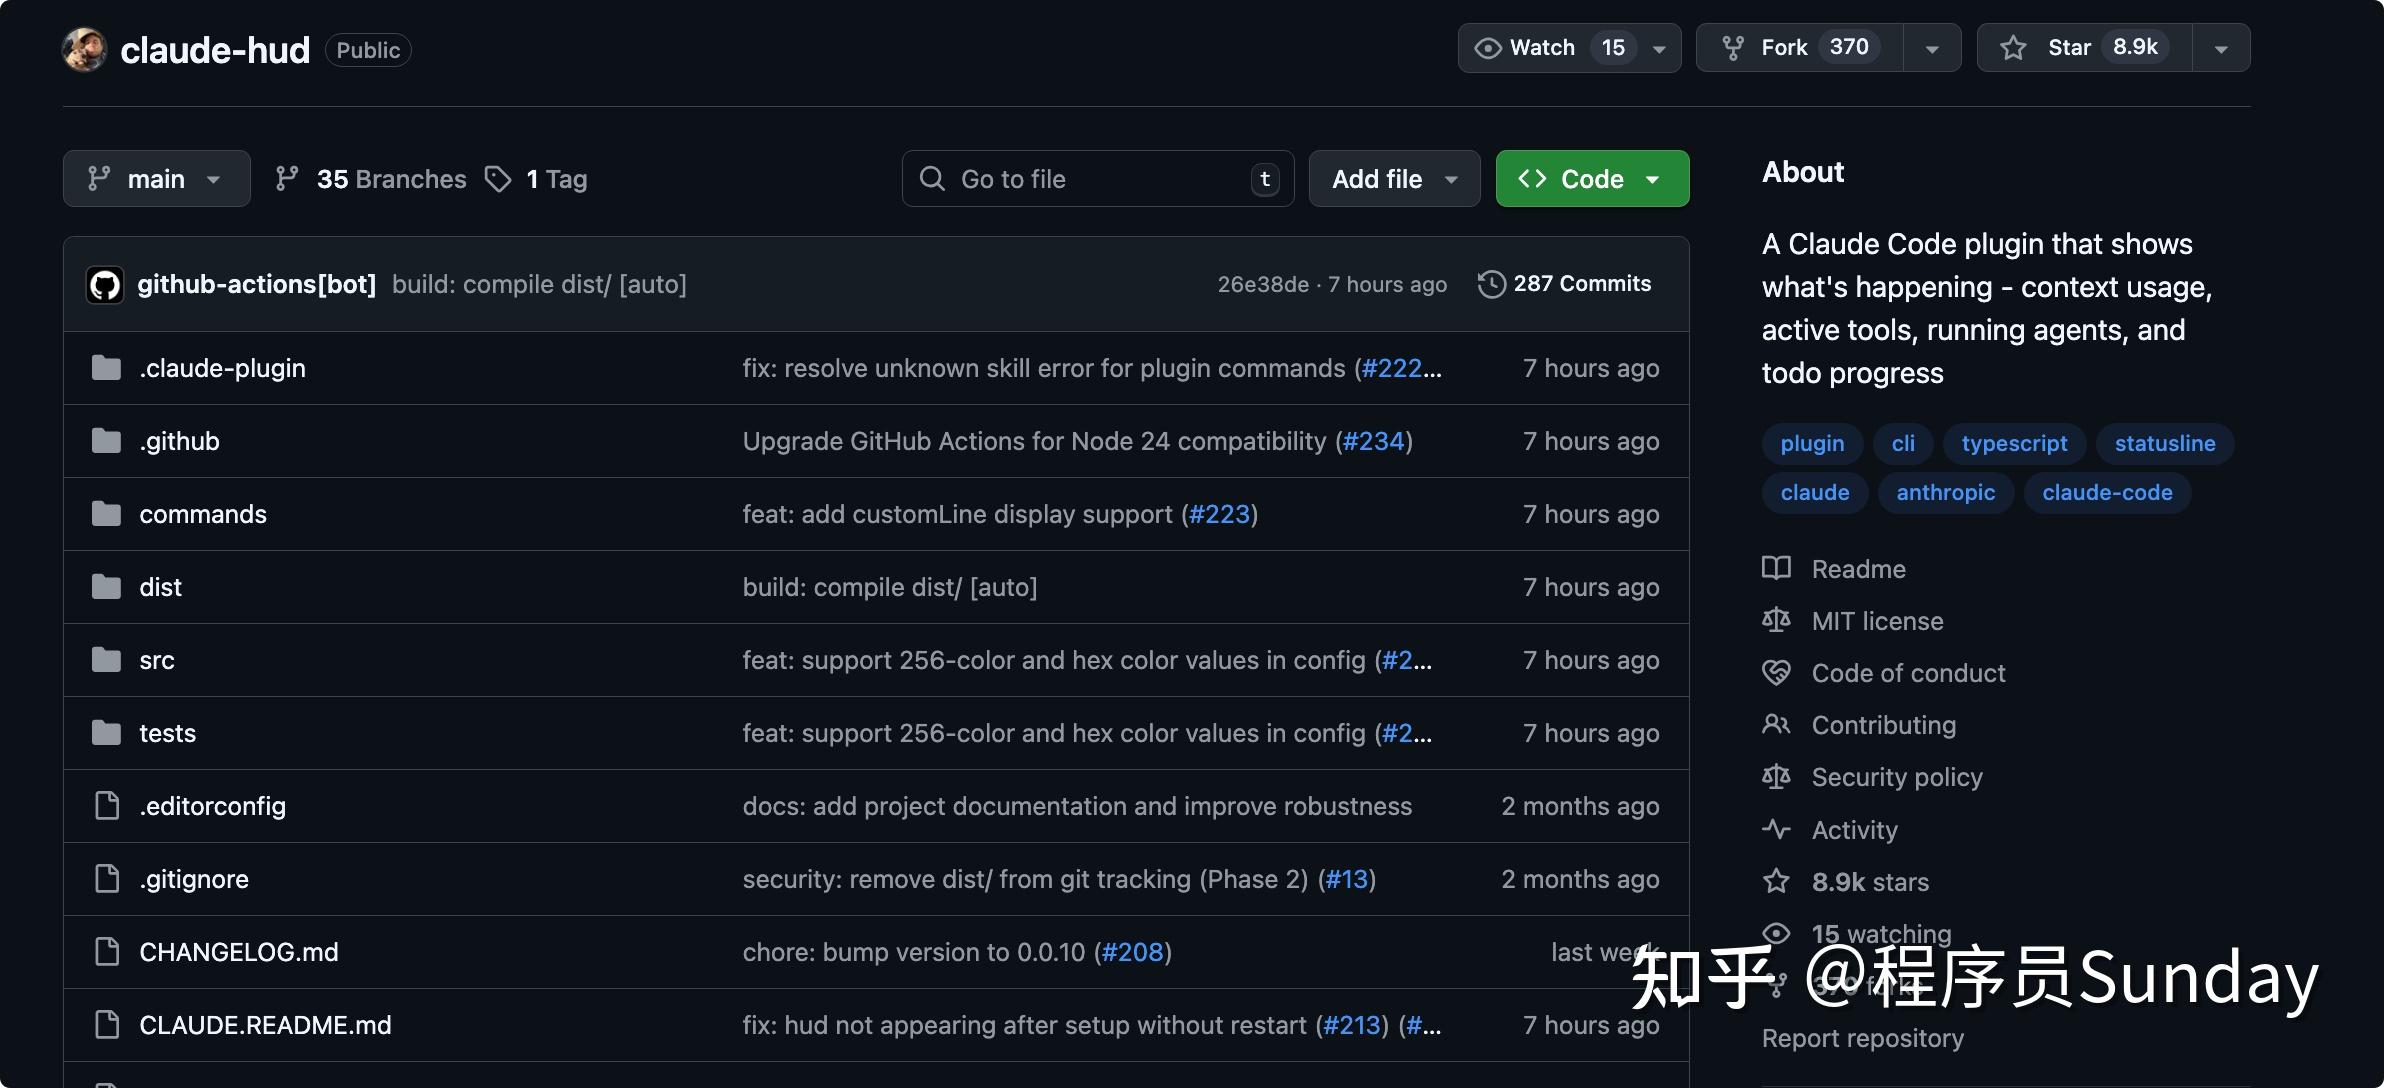Image resolution: width=2384 pixels, height=1088 pixels.
Task: Open the green Code dropdown
Action: pos(1592,179)
